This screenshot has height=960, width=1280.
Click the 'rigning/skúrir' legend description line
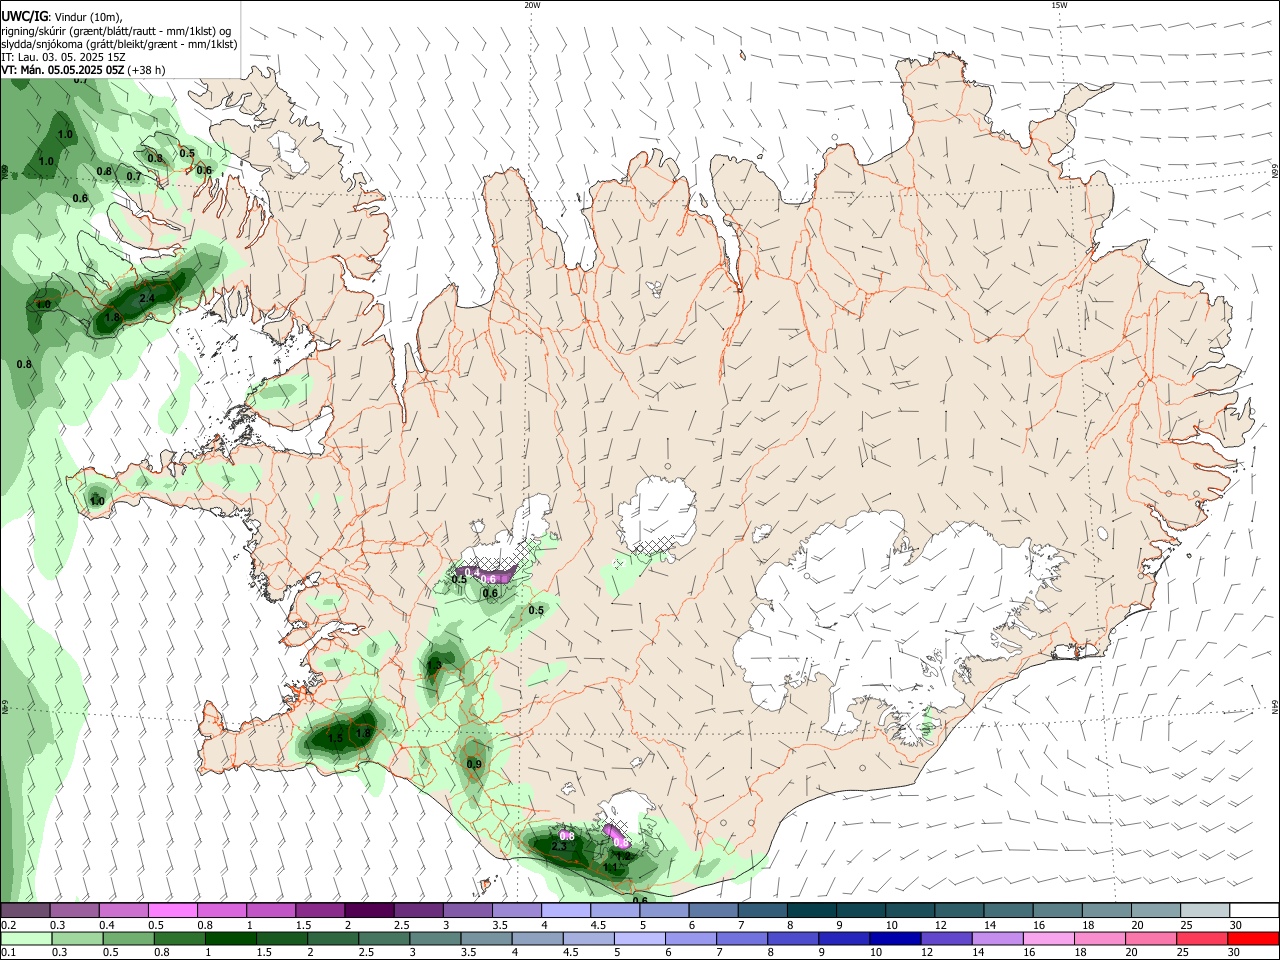tap(116, 31)
